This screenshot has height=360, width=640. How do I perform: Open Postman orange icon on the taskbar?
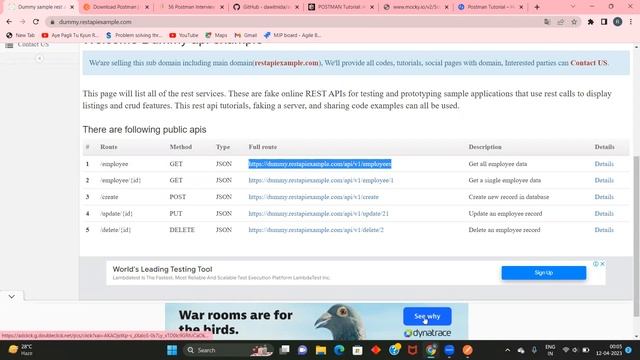click(x=468, y=350)
